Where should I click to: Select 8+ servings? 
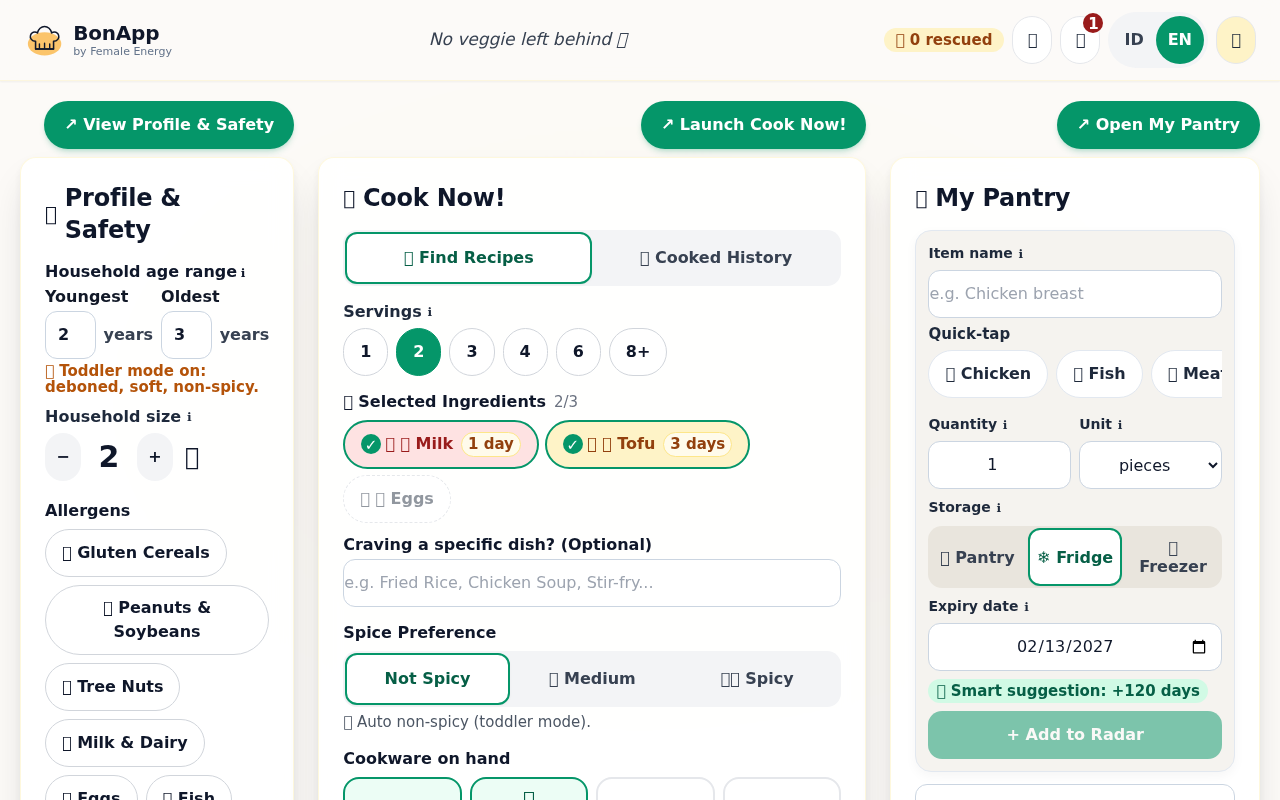(x=638, y=352)
